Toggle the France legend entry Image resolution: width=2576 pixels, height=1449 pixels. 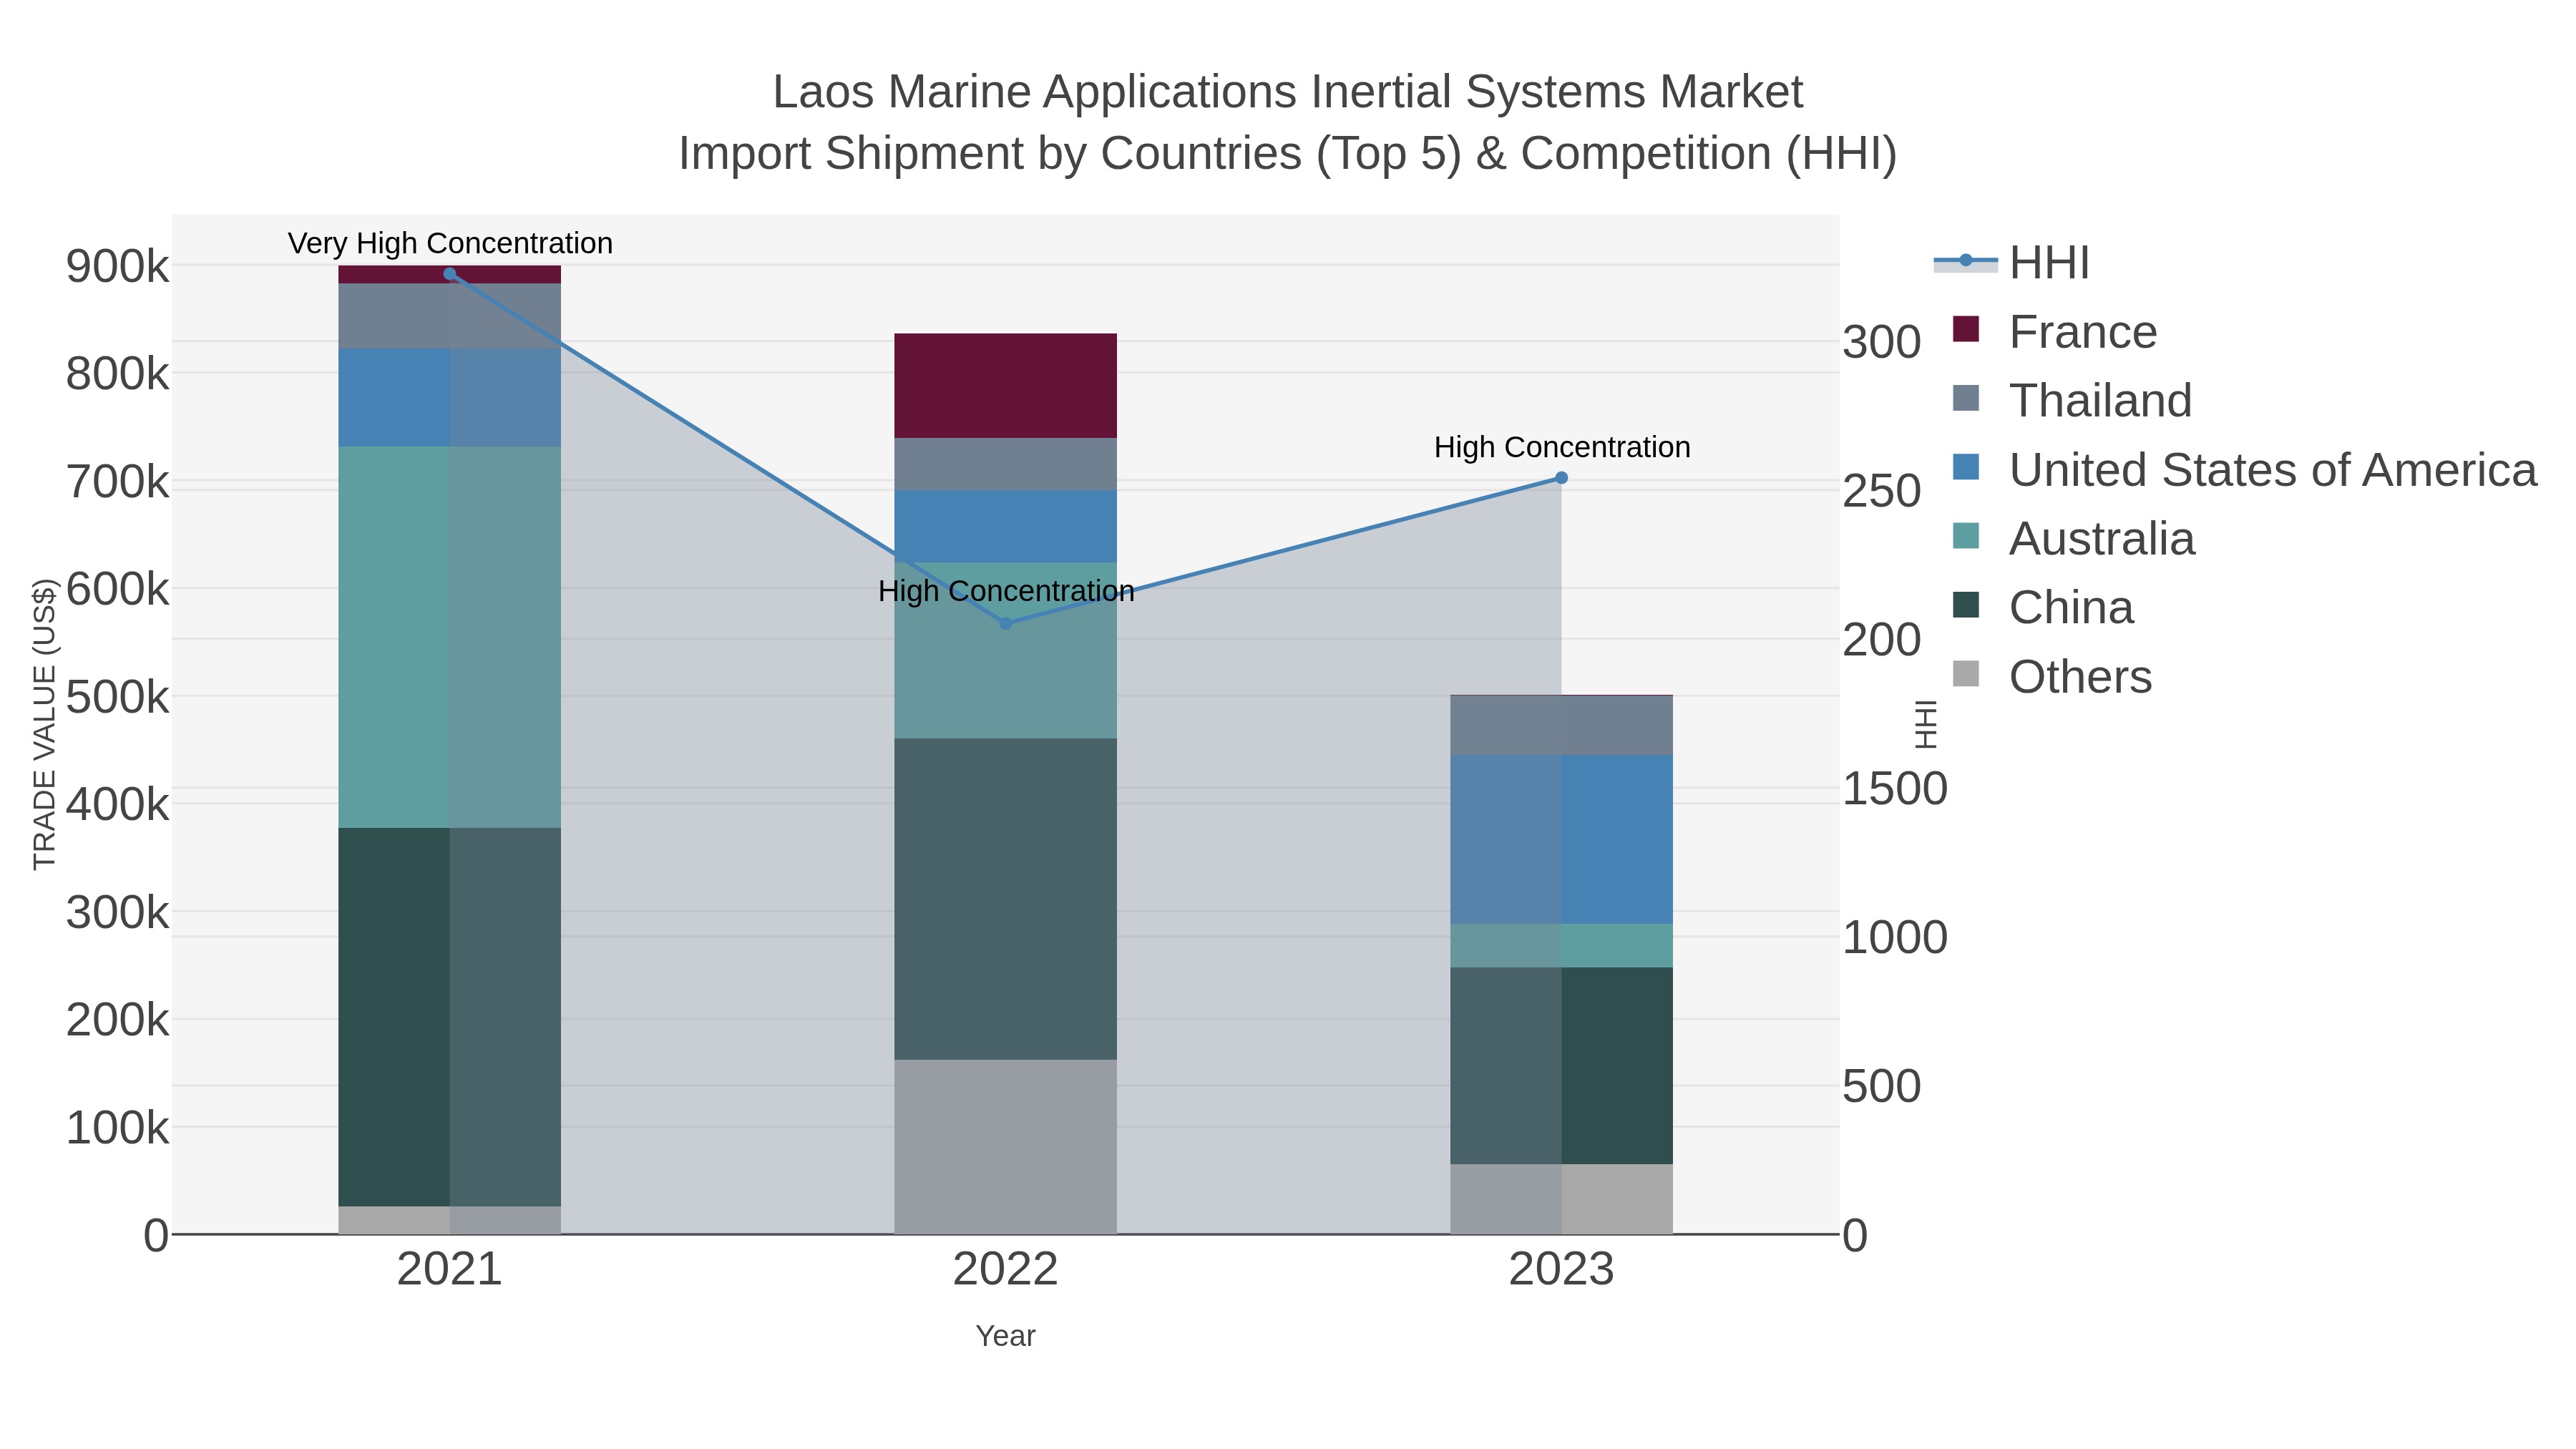point(2055,331)
